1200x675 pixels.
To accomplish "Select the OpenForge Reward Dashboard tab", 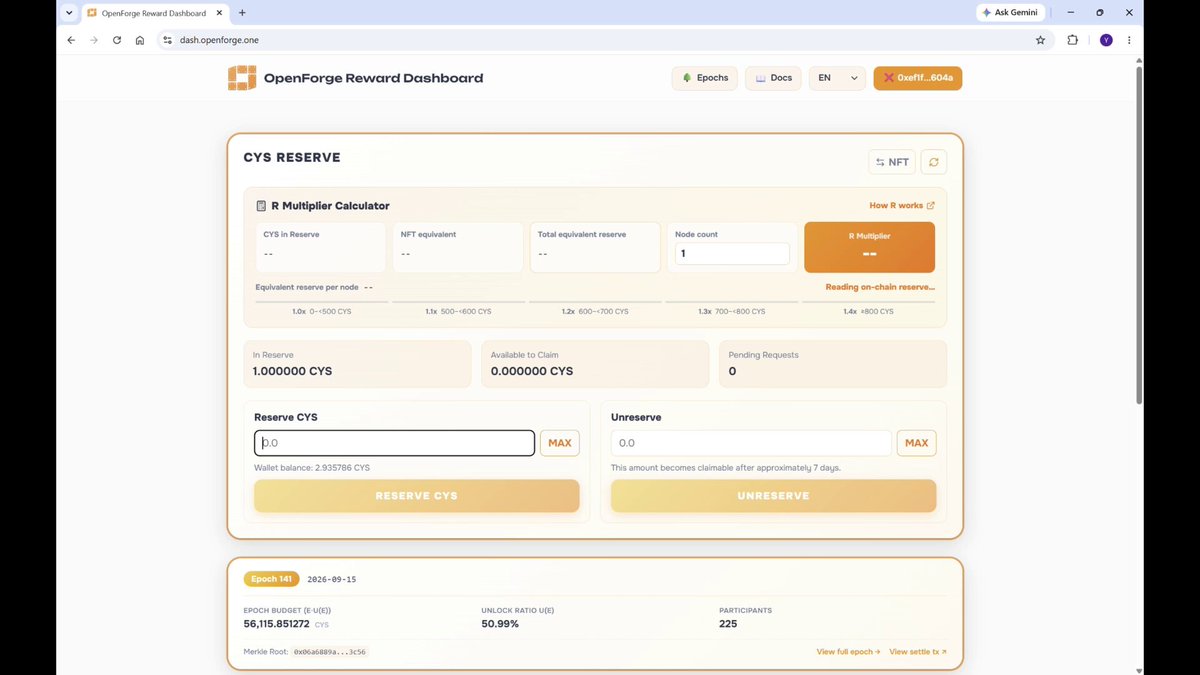I will click(155, 13).
